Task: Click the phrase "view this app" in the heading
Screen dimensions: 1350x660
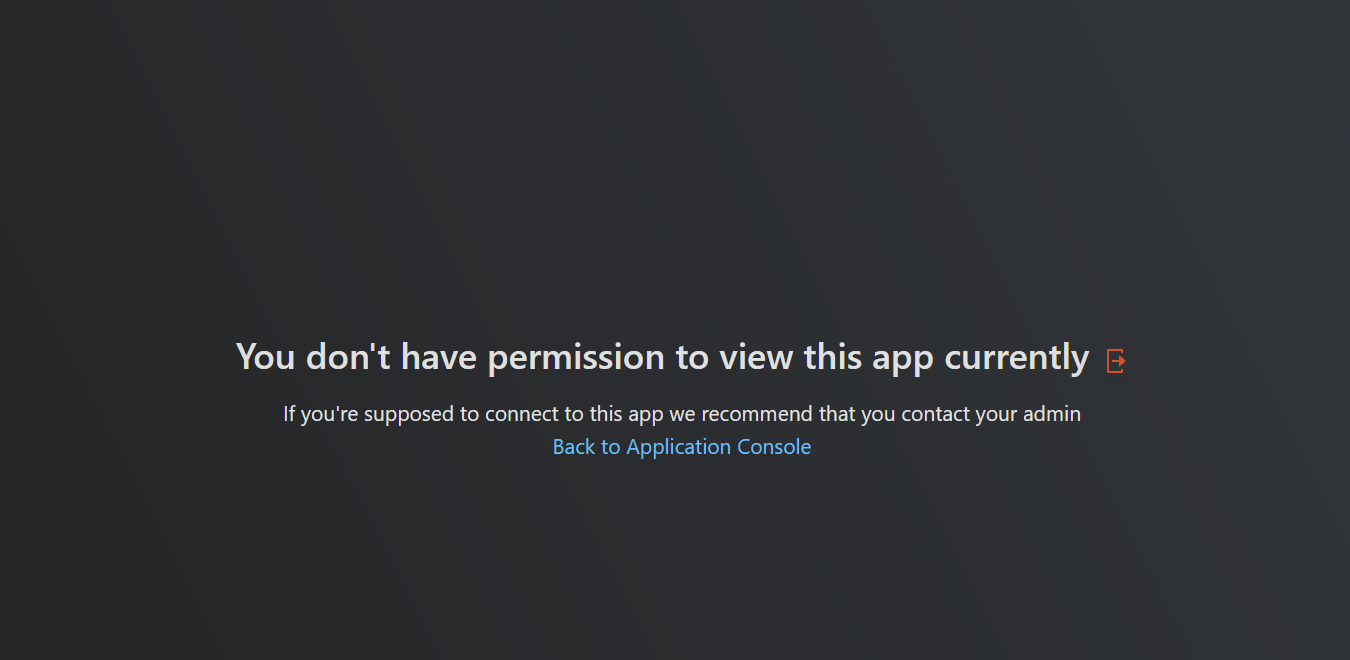Action: pos(829,358)
